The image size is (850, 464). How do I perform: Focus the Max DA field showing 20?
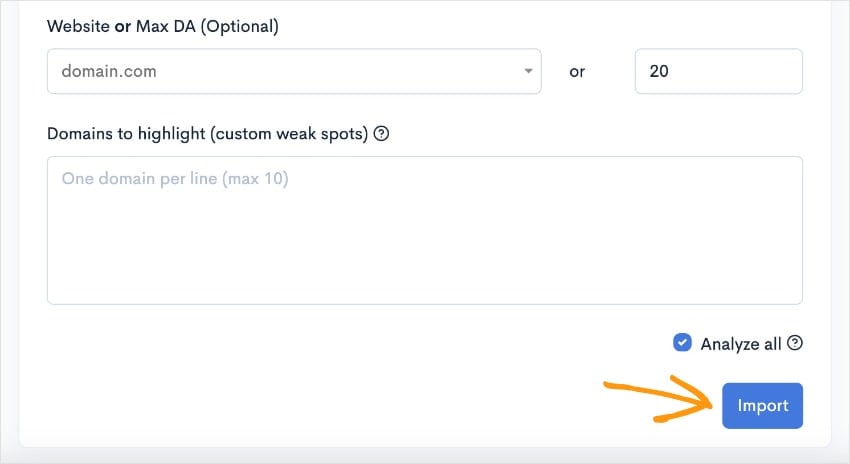718,72
